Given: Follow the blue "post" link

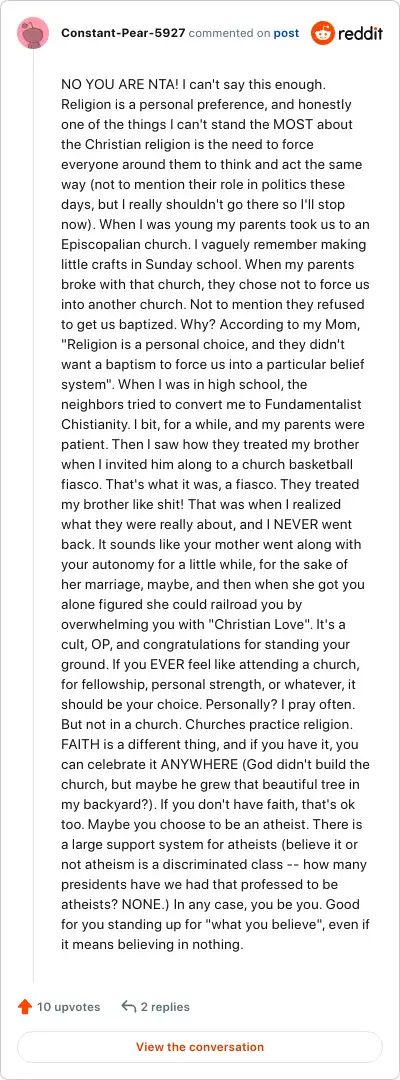Looking at the screenshot, I should click(286, 33).
